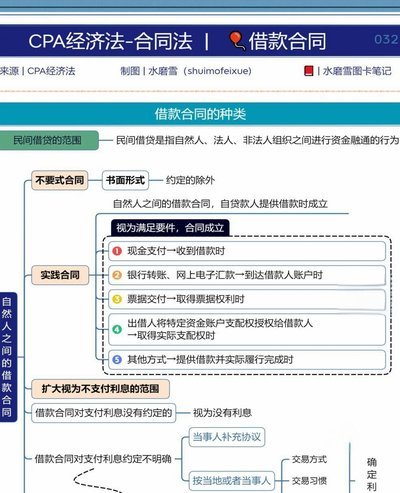400x493 pixels.
Task: Click the orange number 2 circle
Action: [x=117, y=275]
